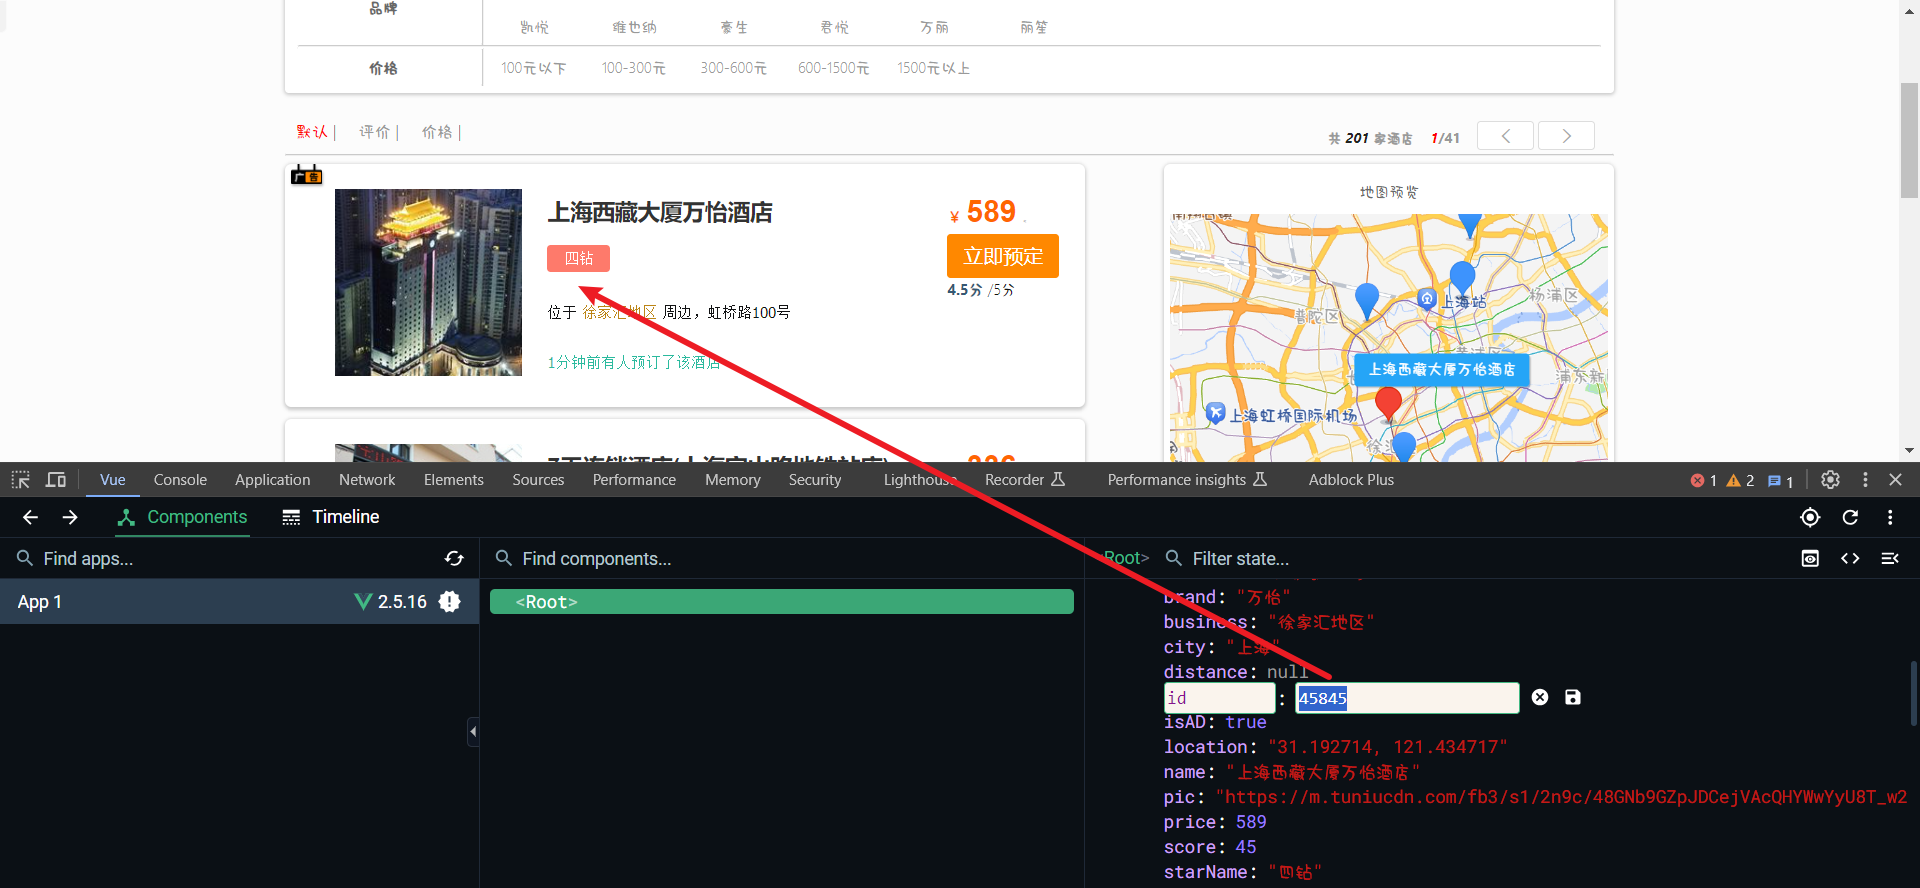The height and width of the screenshot is (888, 1920).
Task: Open the Security tab
Action: click(814, 480)
